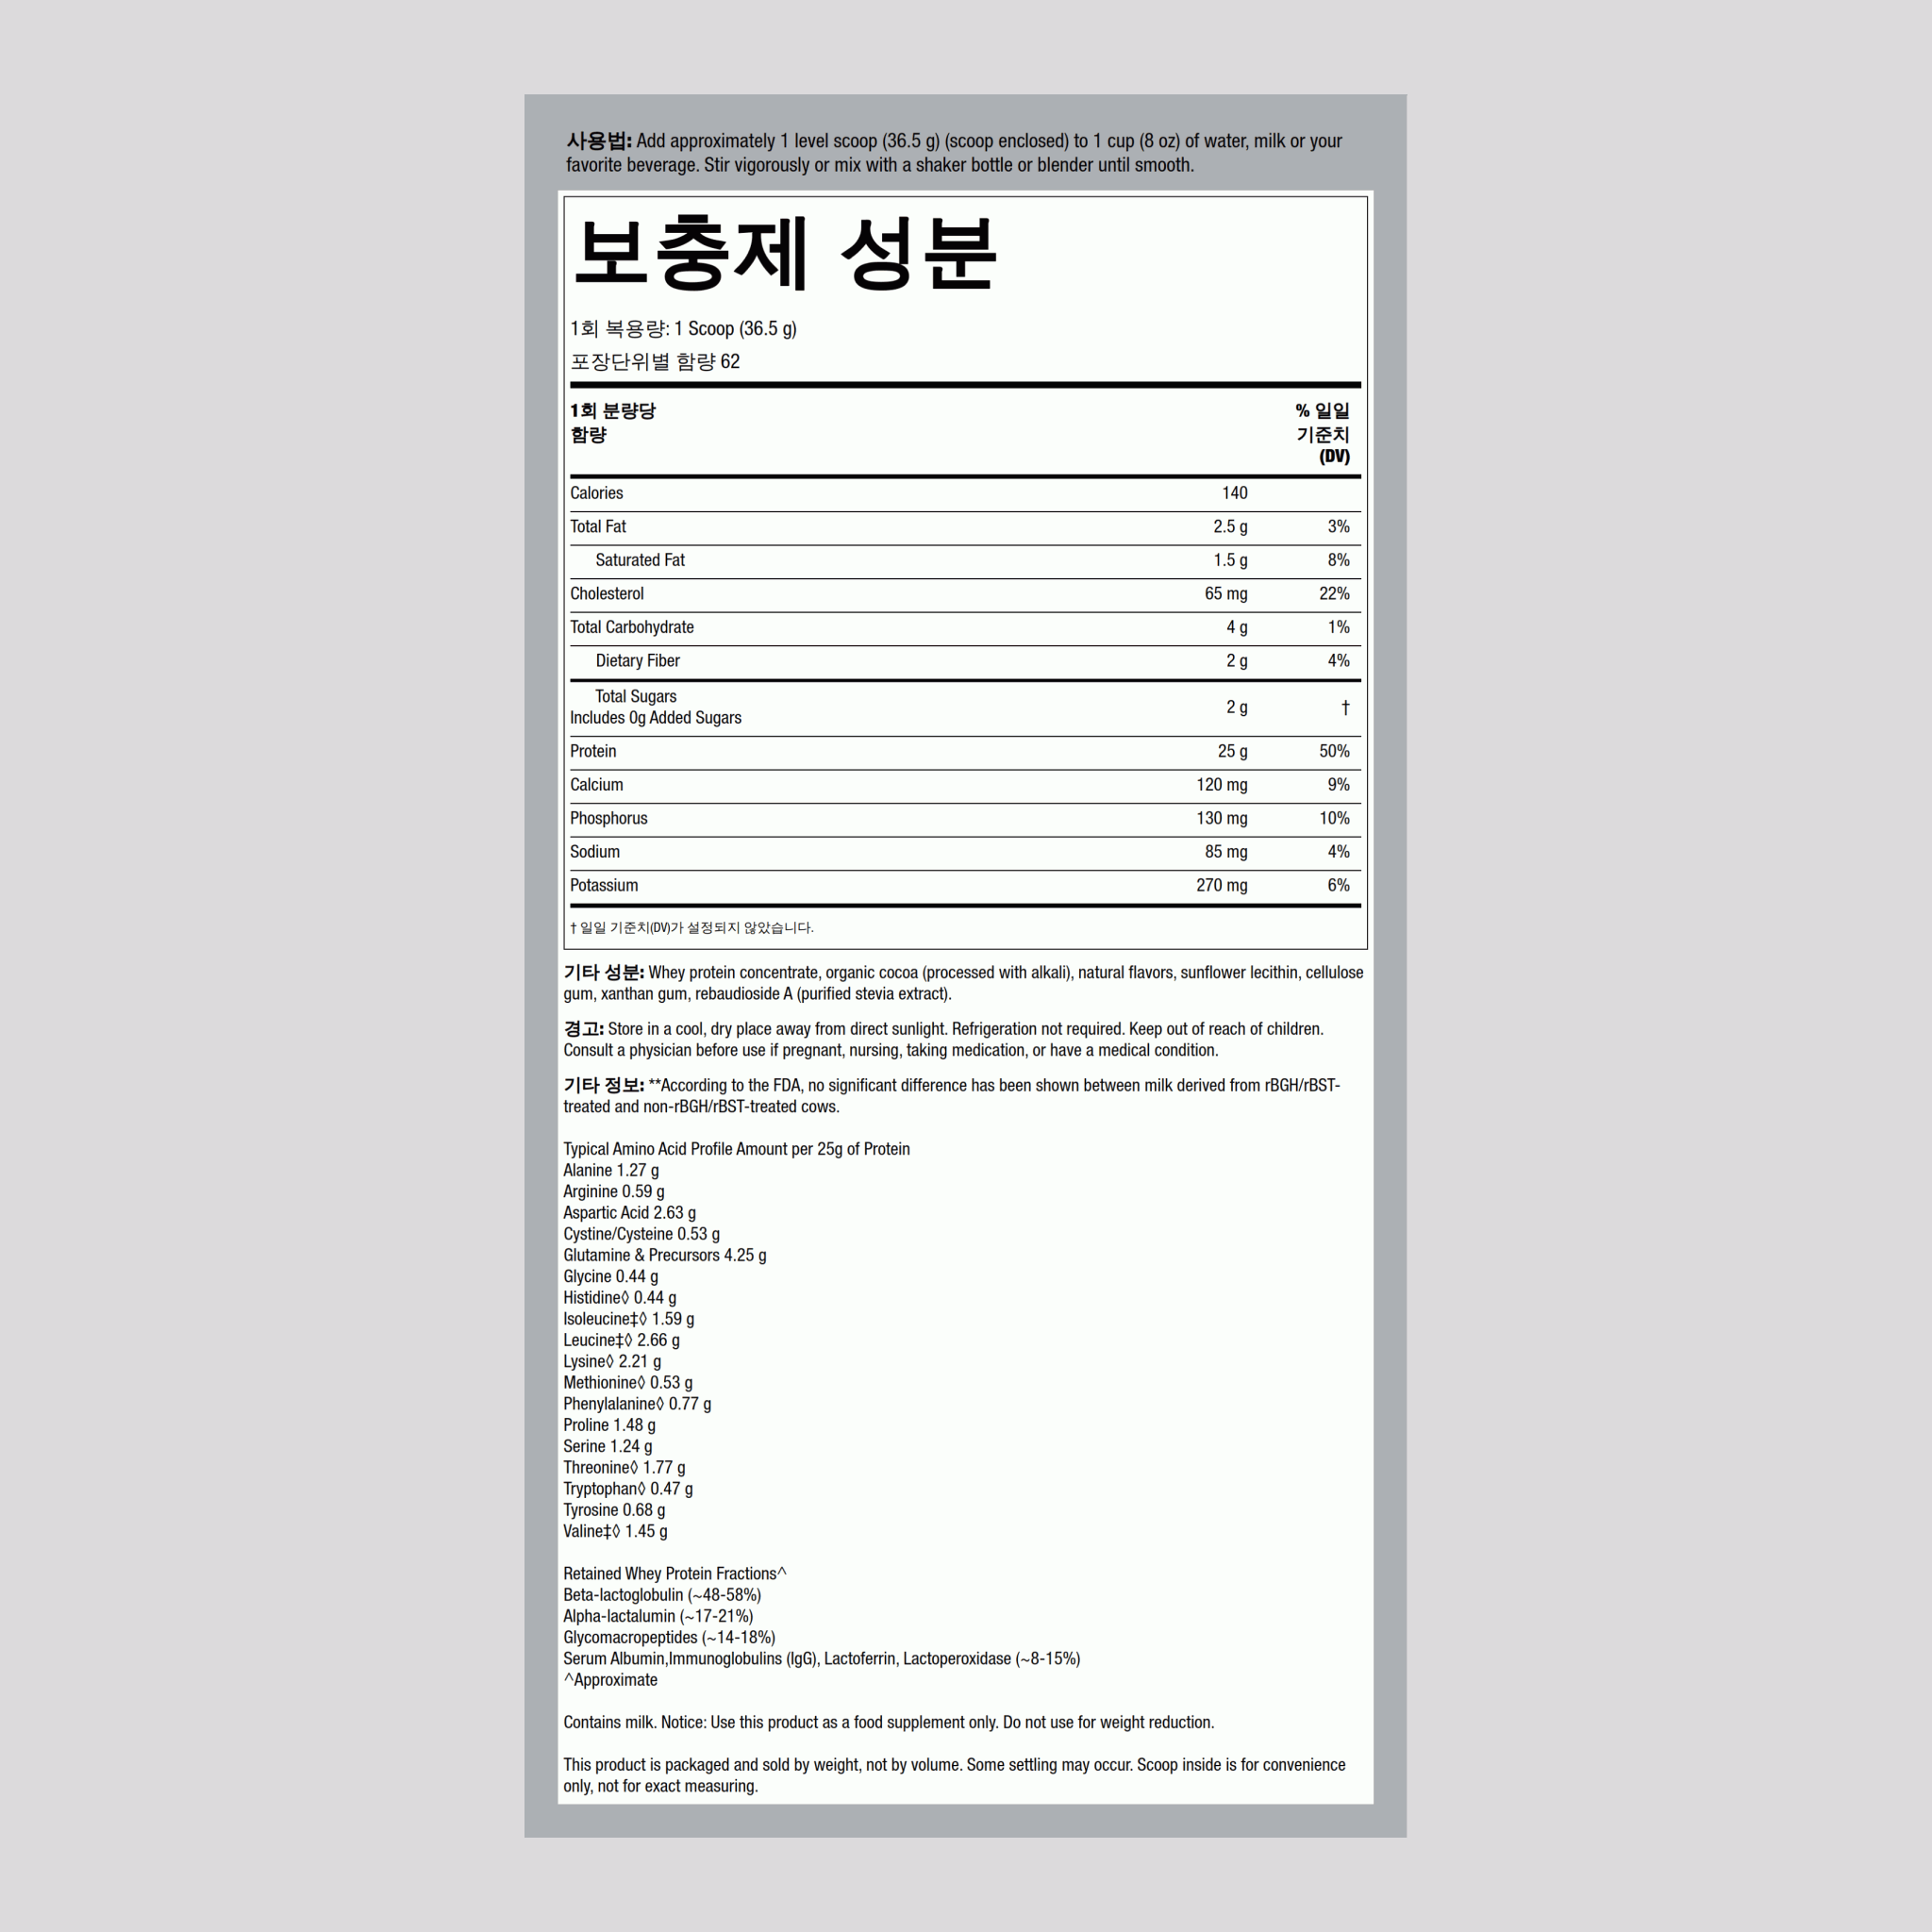Click 'Glycomacropeptides (~14-18%)' line
Viewport: 1932px width, 1932px height.
click(x=669, y=1638)
